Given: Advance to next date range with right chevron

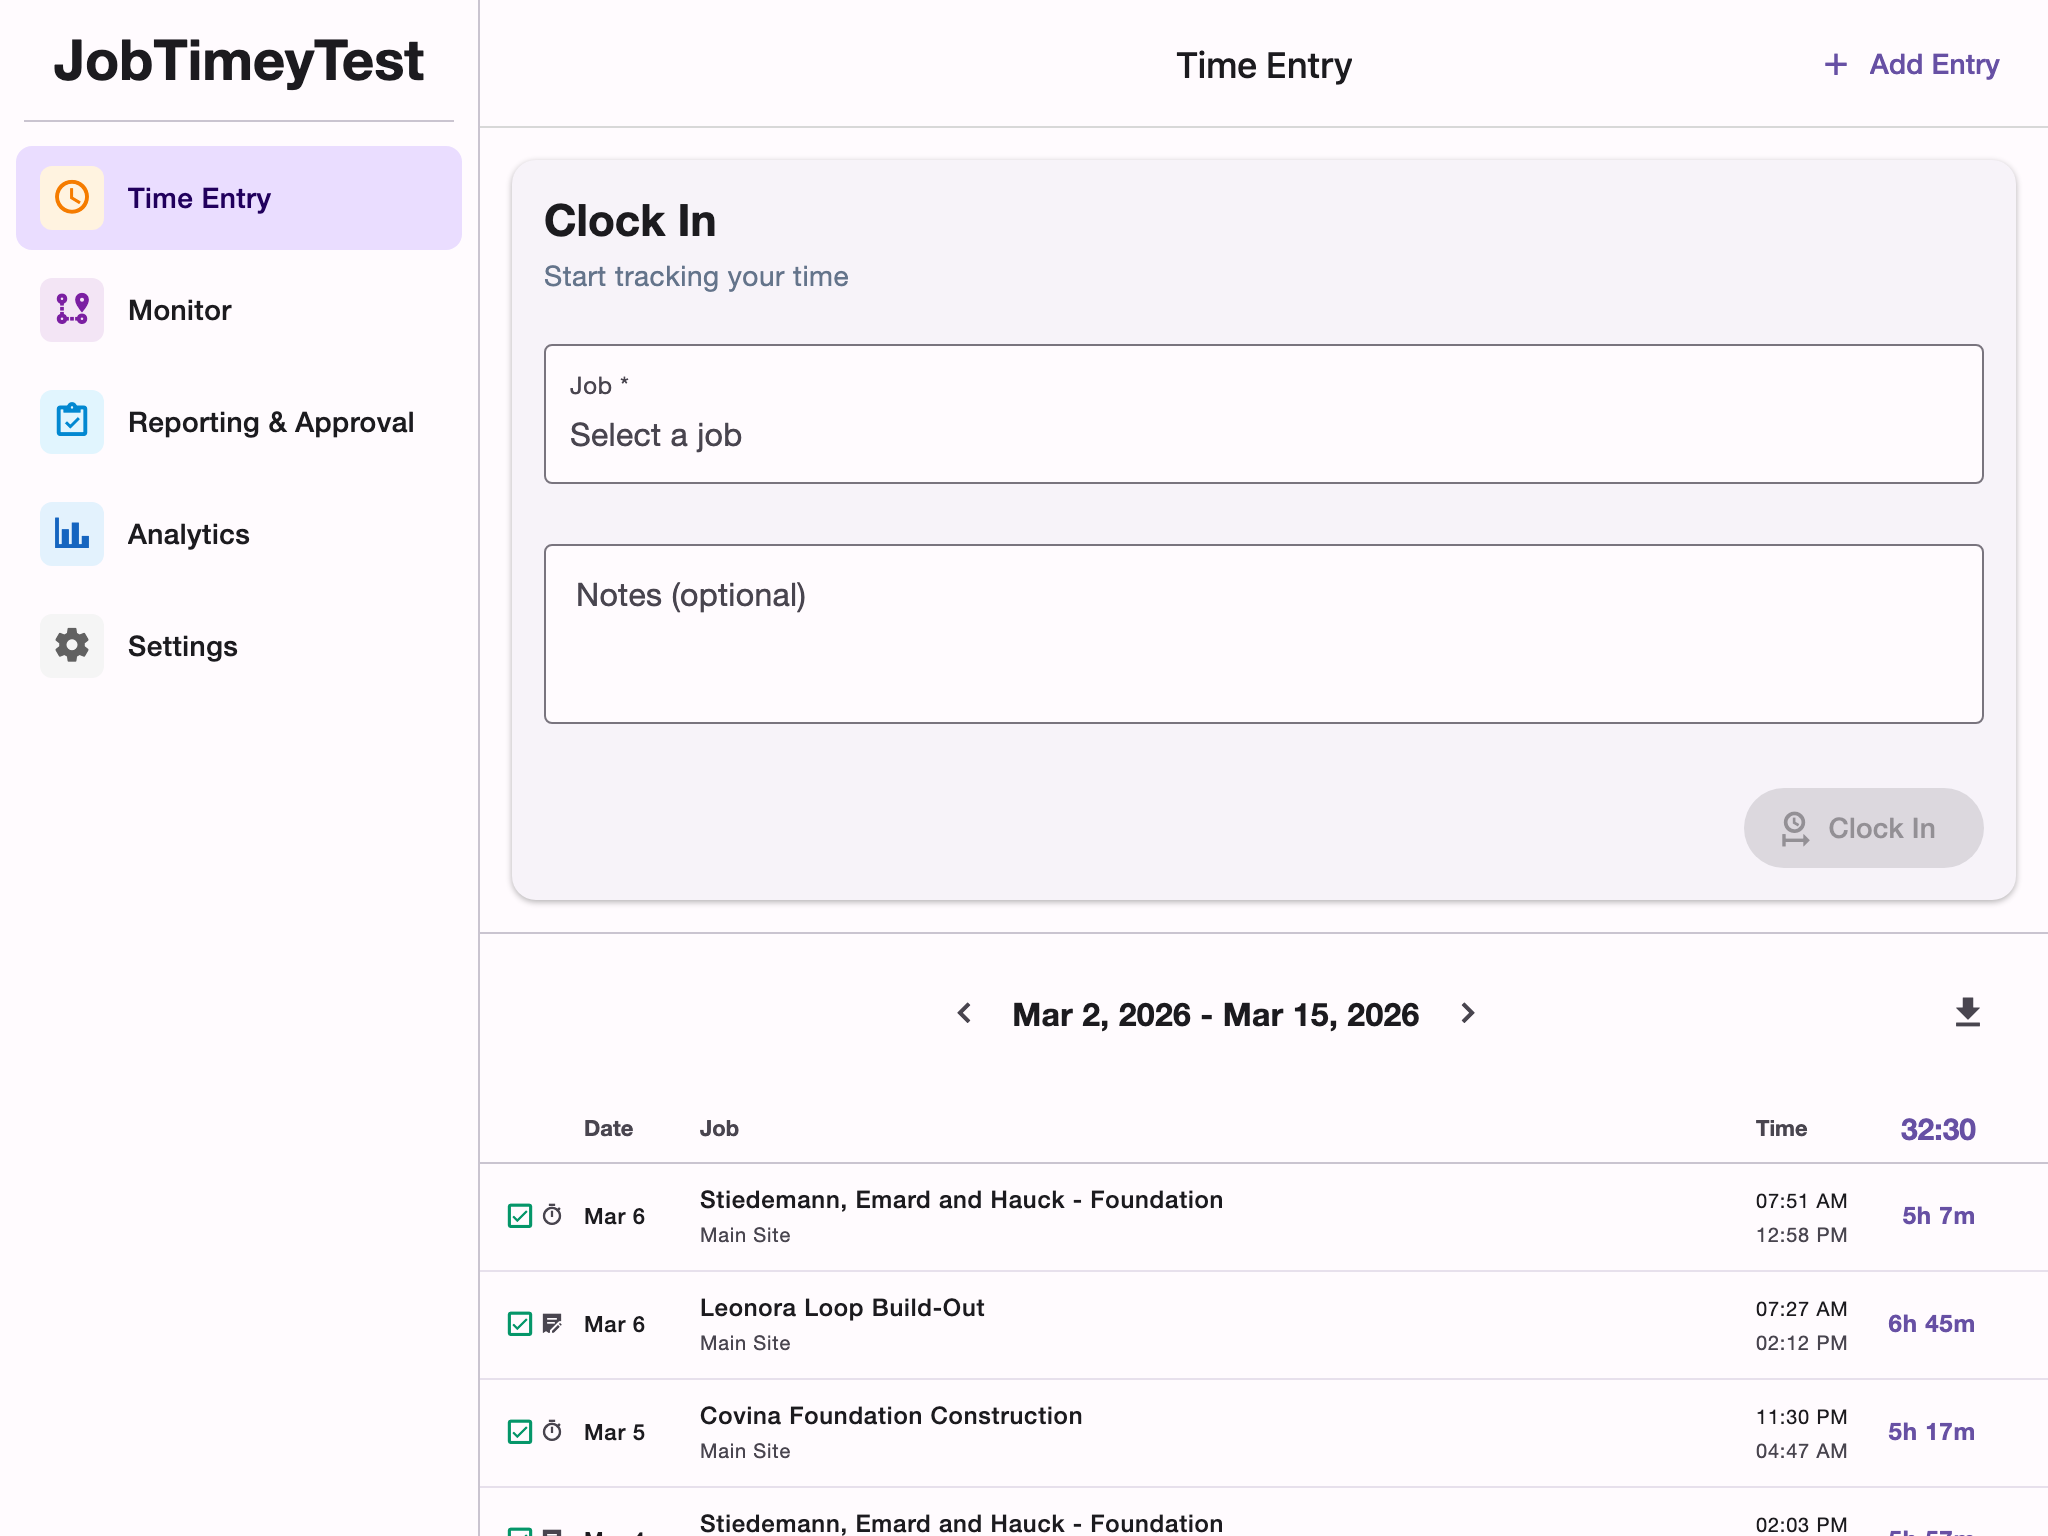Looking at the screenshot, I should (x=1467, y=1013).
